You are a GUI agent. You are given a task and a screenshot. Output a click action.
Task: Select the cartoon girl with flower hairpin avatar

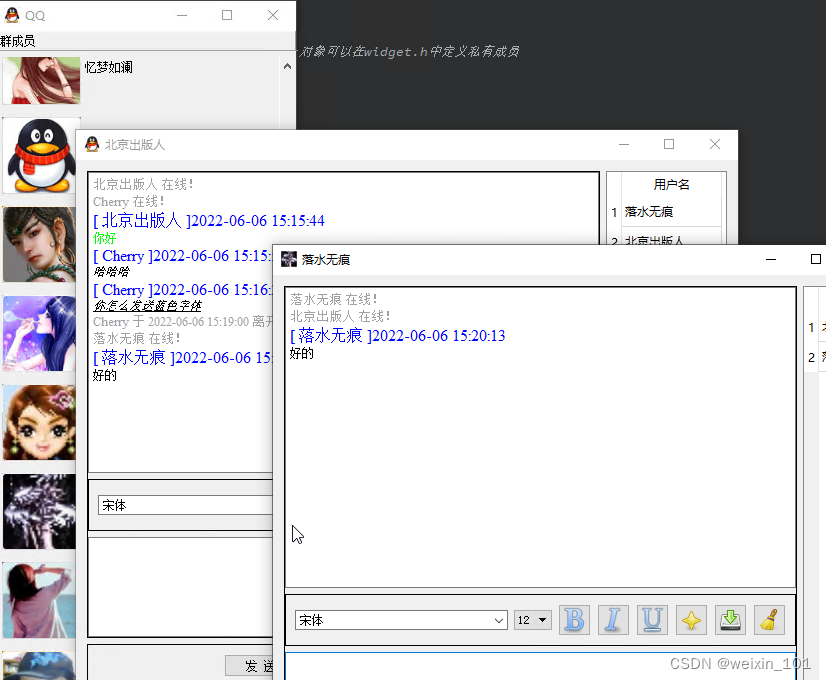(40, 422)
